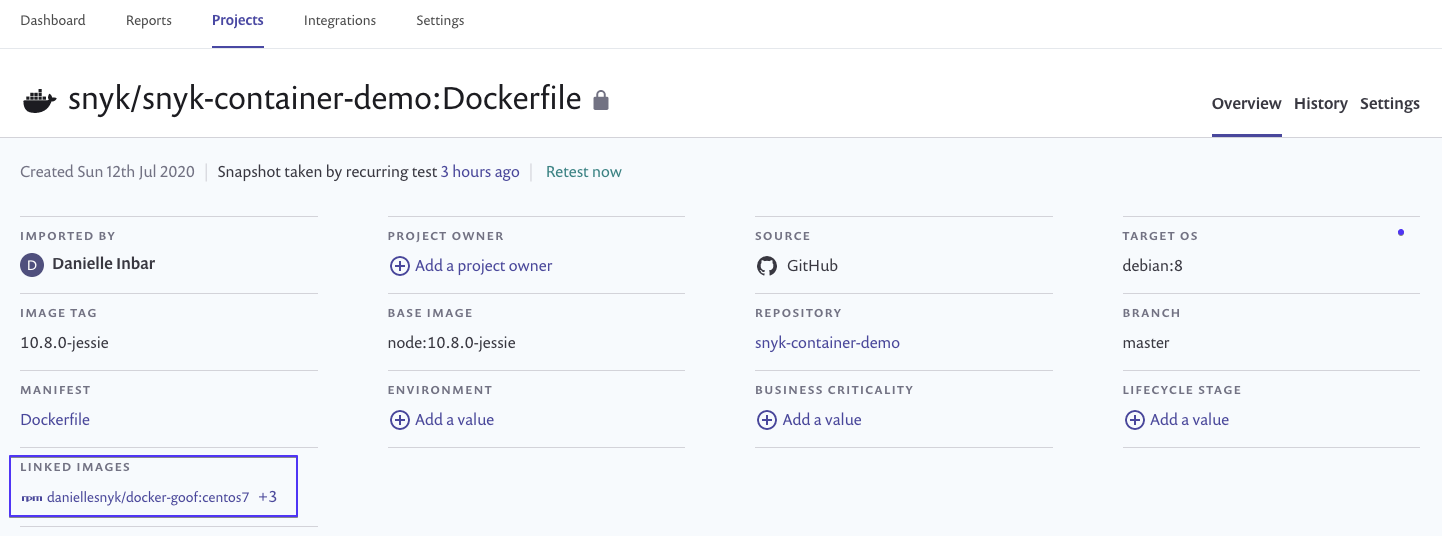This screenshot has width=1442, height=536.
Task: Open the Integrations navigation item
Action: tap(340, 20)
